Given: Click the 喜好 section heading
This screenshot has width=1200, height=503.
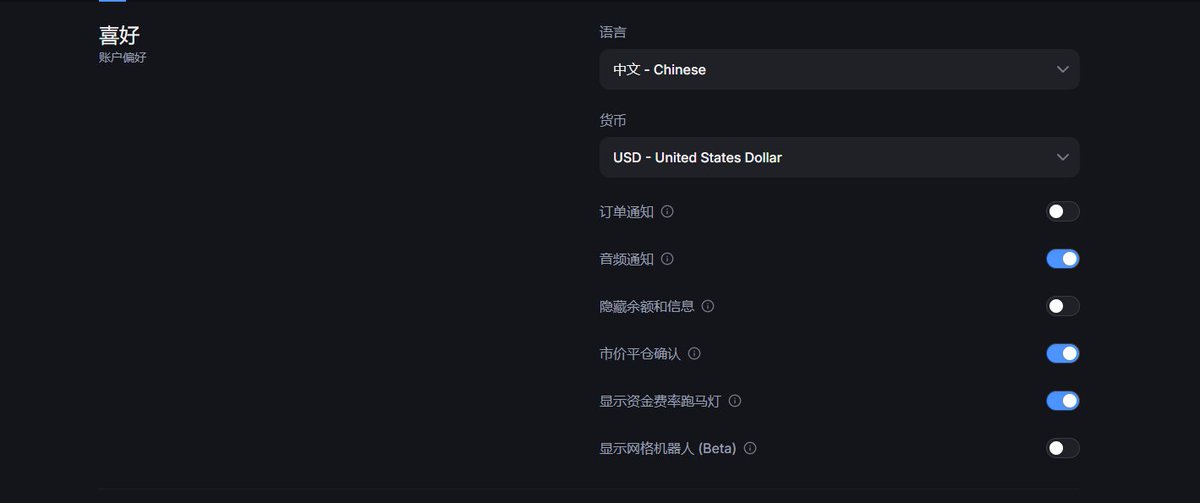Looking at the screenshot, I should (119, 35).
